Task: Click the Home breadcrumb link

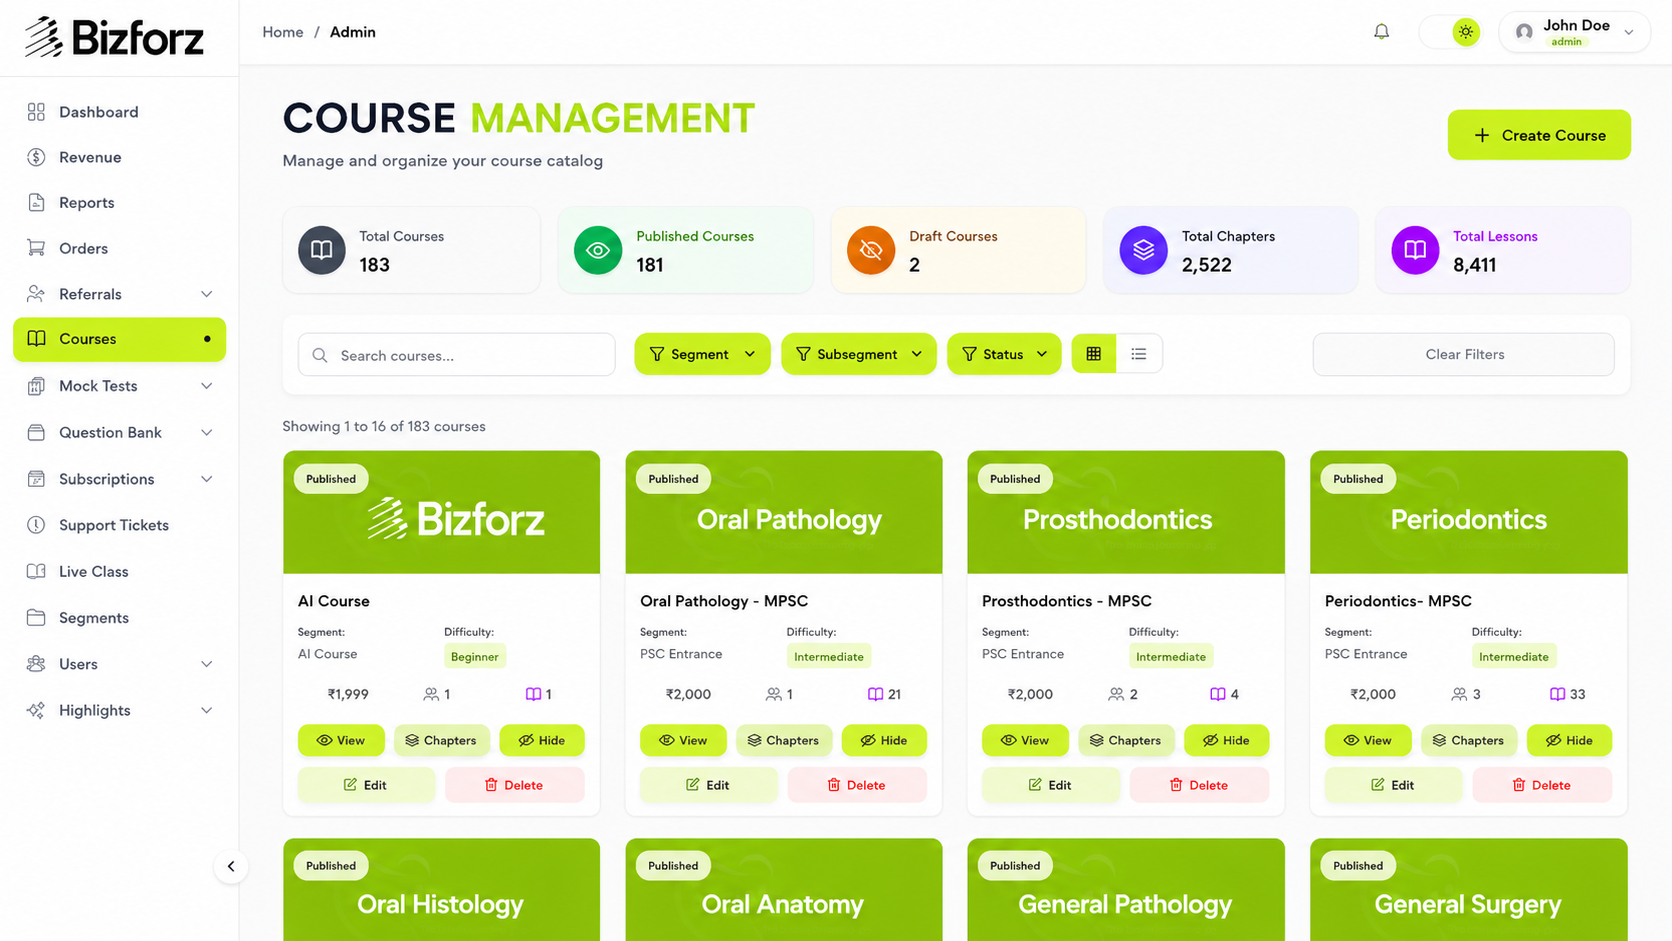Action: pyautogui.click(x=283, y=32)
